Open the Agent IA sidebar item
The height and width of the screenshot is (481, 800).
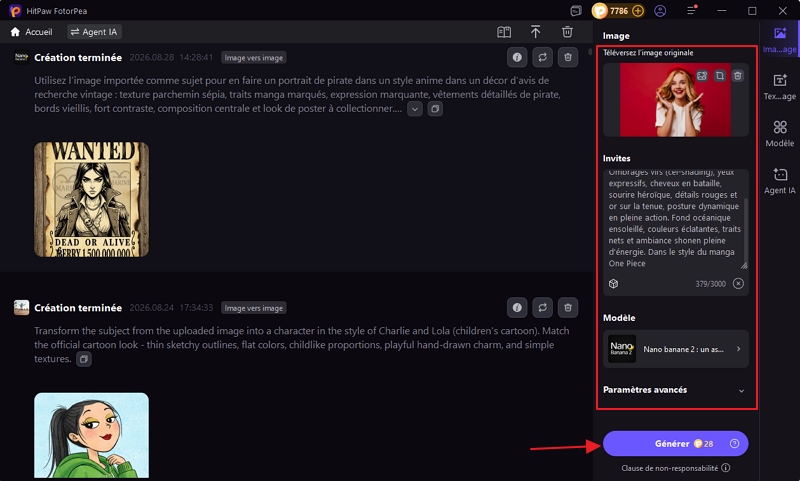click(x=780, y=181)
